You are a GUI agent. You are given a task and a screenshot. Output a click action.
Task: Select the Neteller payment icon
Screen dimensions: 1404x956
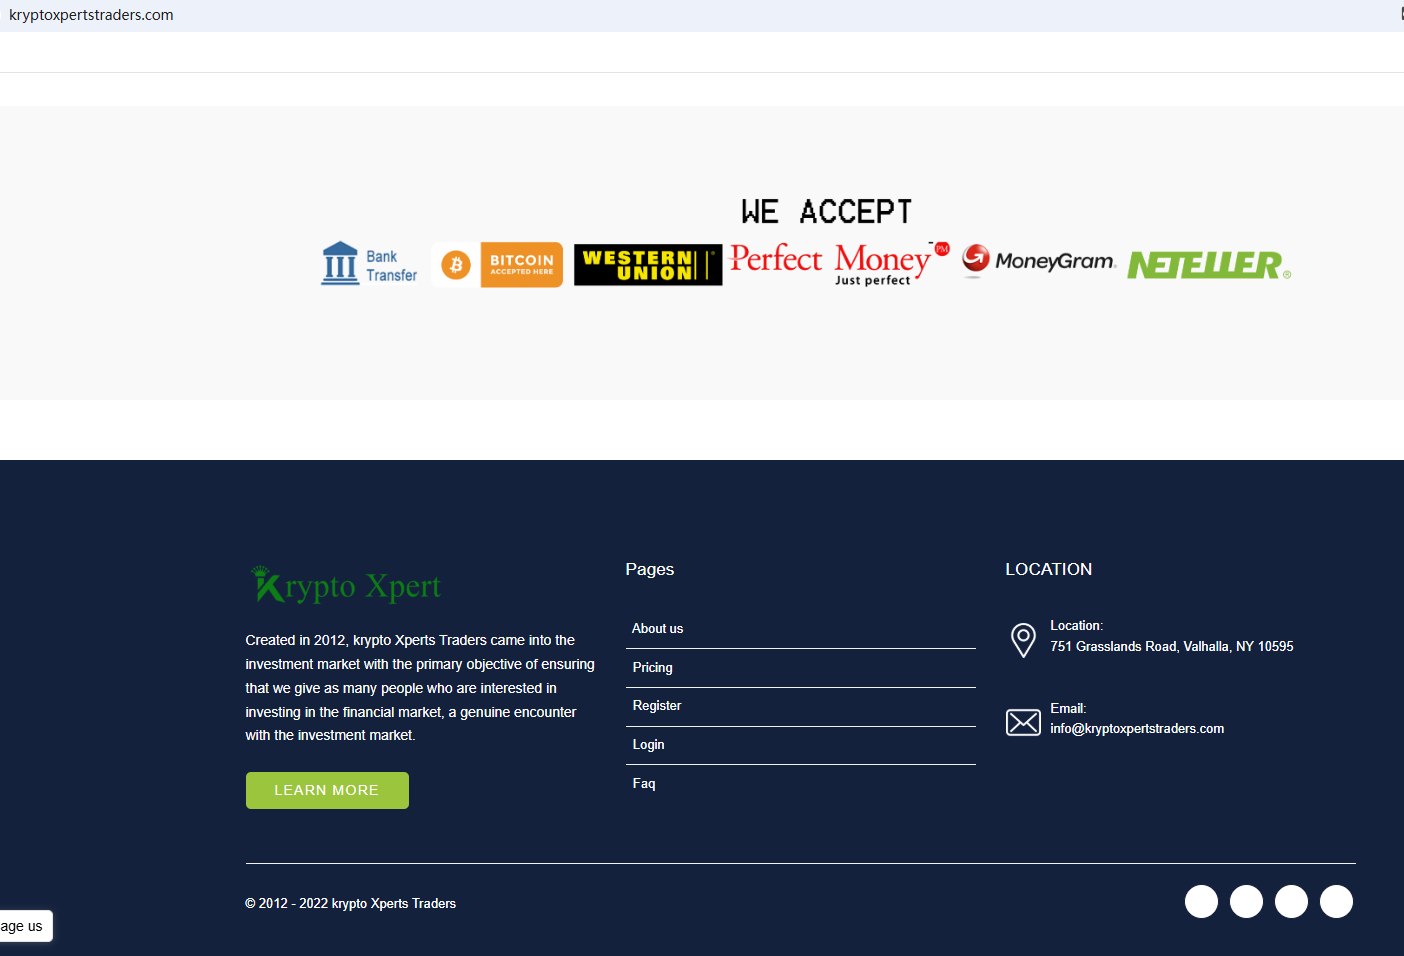(x=1206, y=264)
